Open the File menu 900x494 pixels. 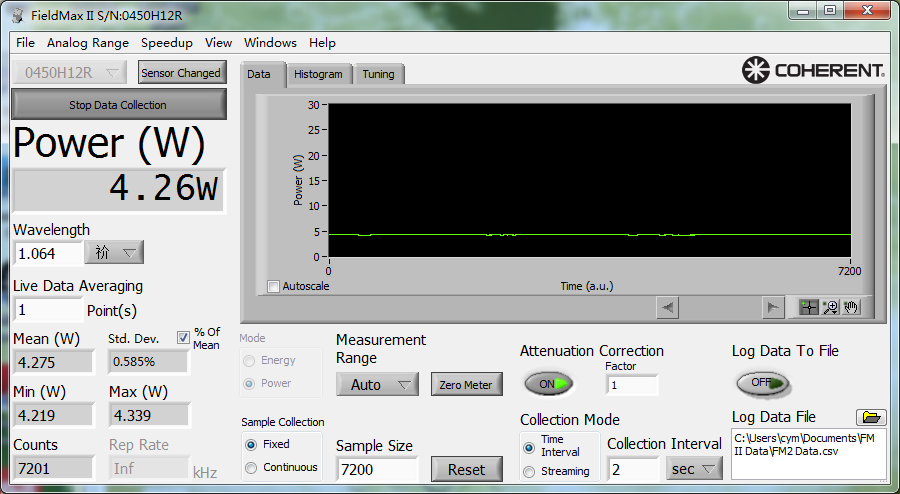pos(25,43)
